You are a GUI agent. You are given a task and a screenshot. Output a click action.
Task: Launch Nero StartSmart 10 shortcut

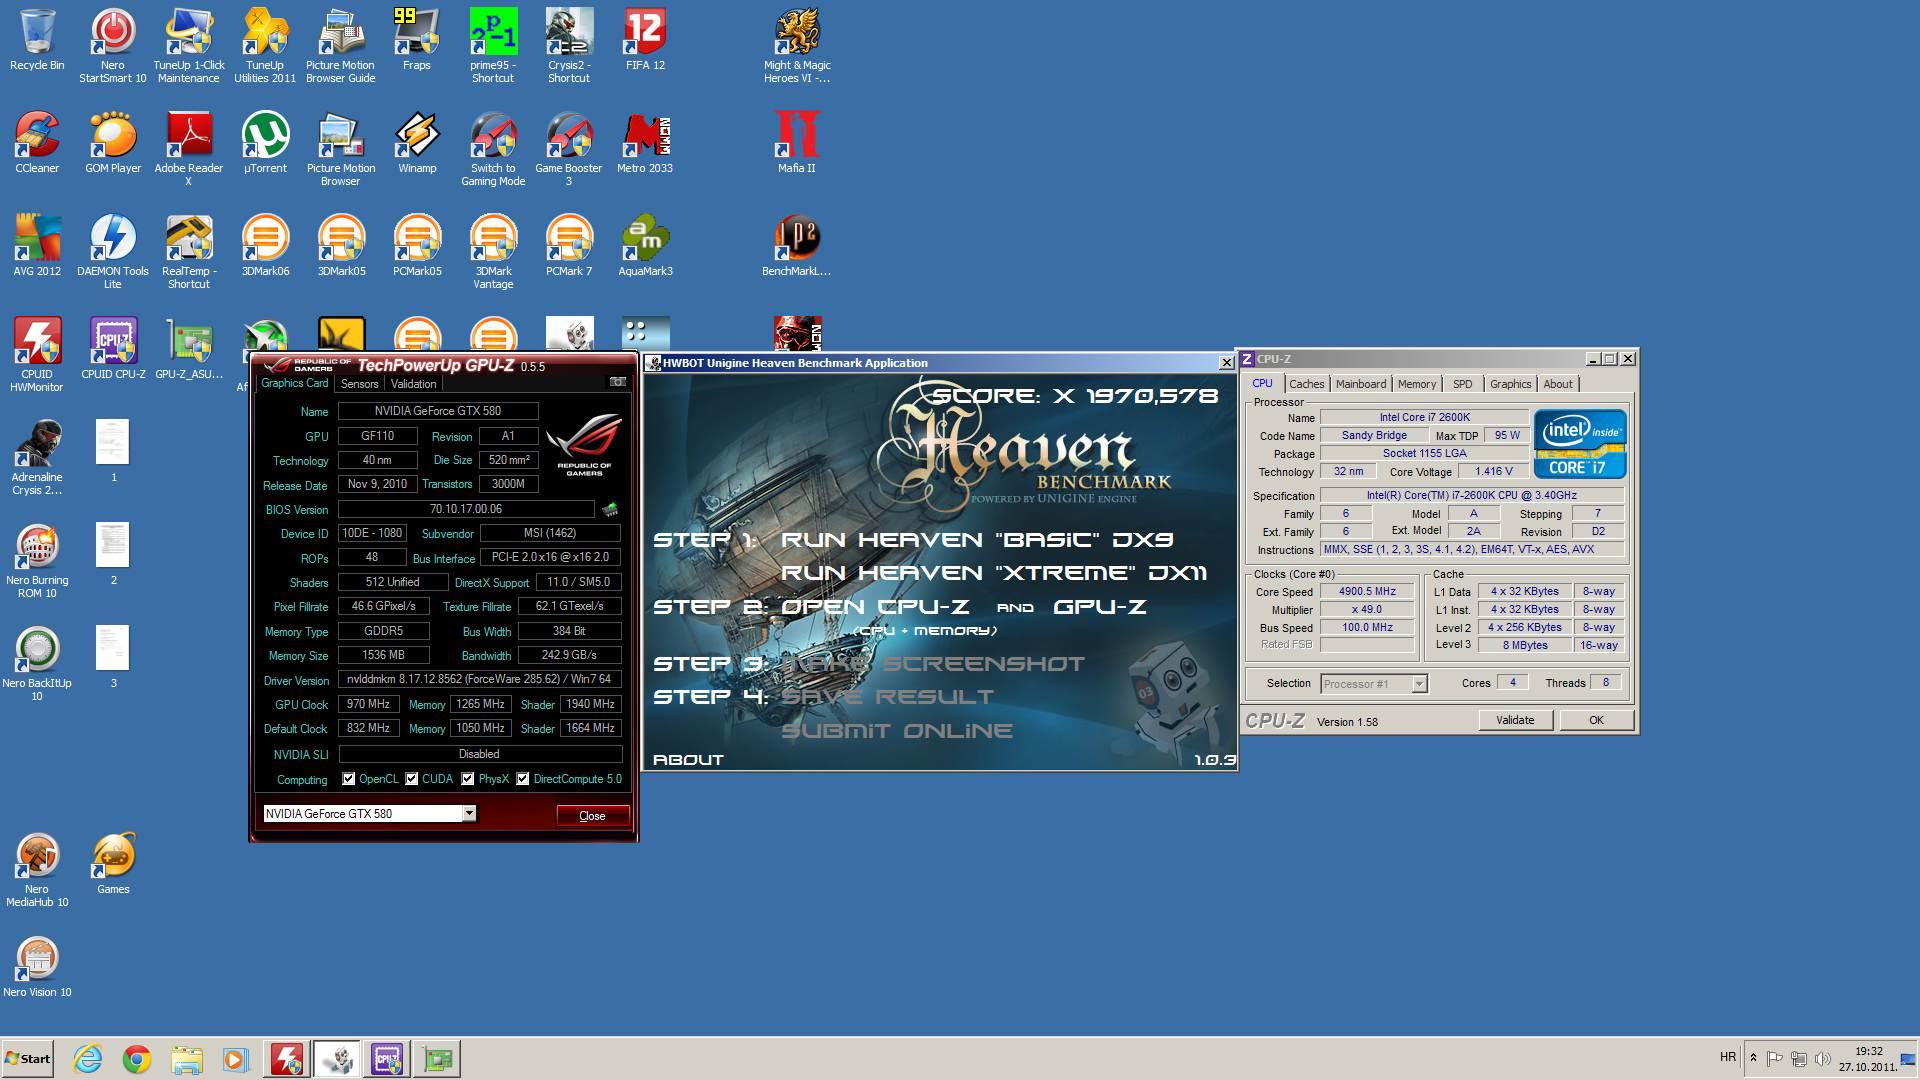[113, 46]
